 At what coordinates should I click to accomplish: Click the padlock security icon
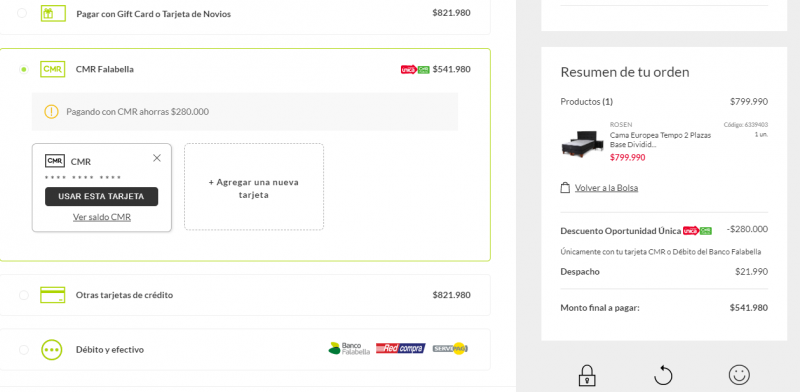pos(587,375)
